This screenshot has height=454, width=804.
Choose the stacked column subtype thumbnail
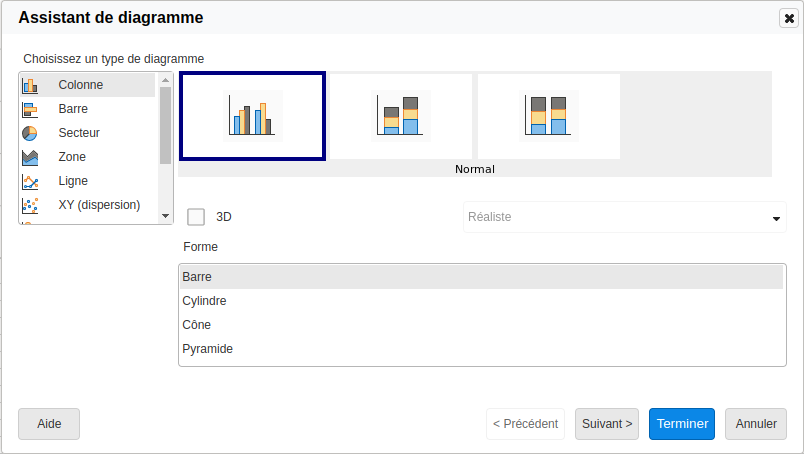pos(401,116)
